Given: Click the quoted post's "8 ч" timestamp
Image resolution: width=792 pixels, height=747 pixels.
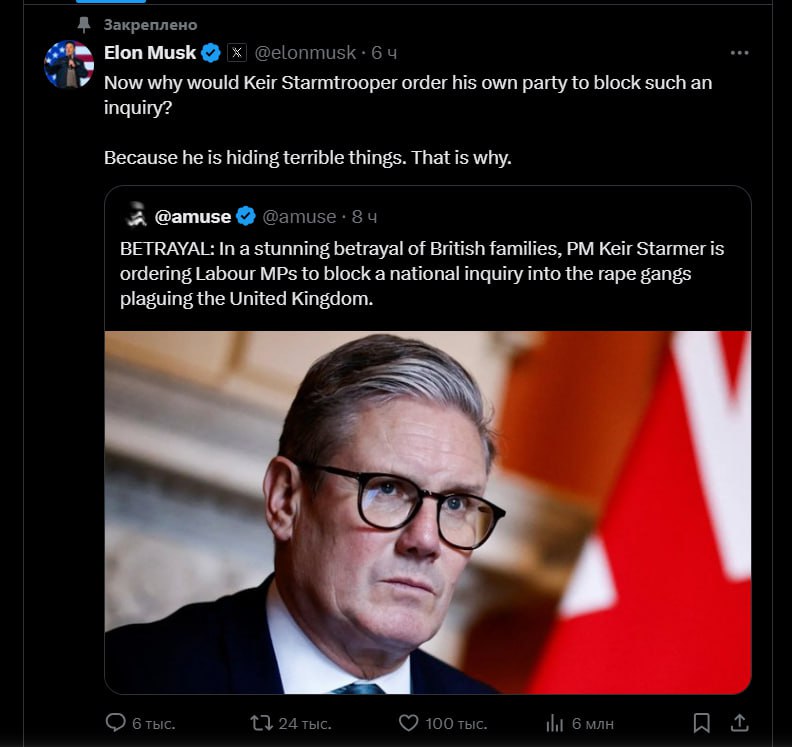Looking at the screenshot, I should [364, 216].
